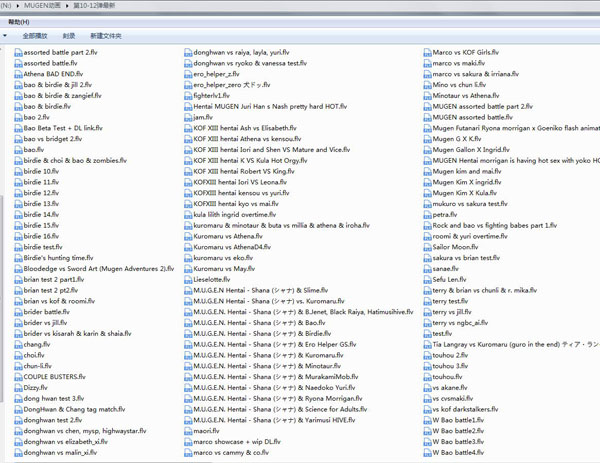Screen dimensions: 600x463
Task: Click the icon next to 'chang.flv'
Action: click(x=18, y=345)
